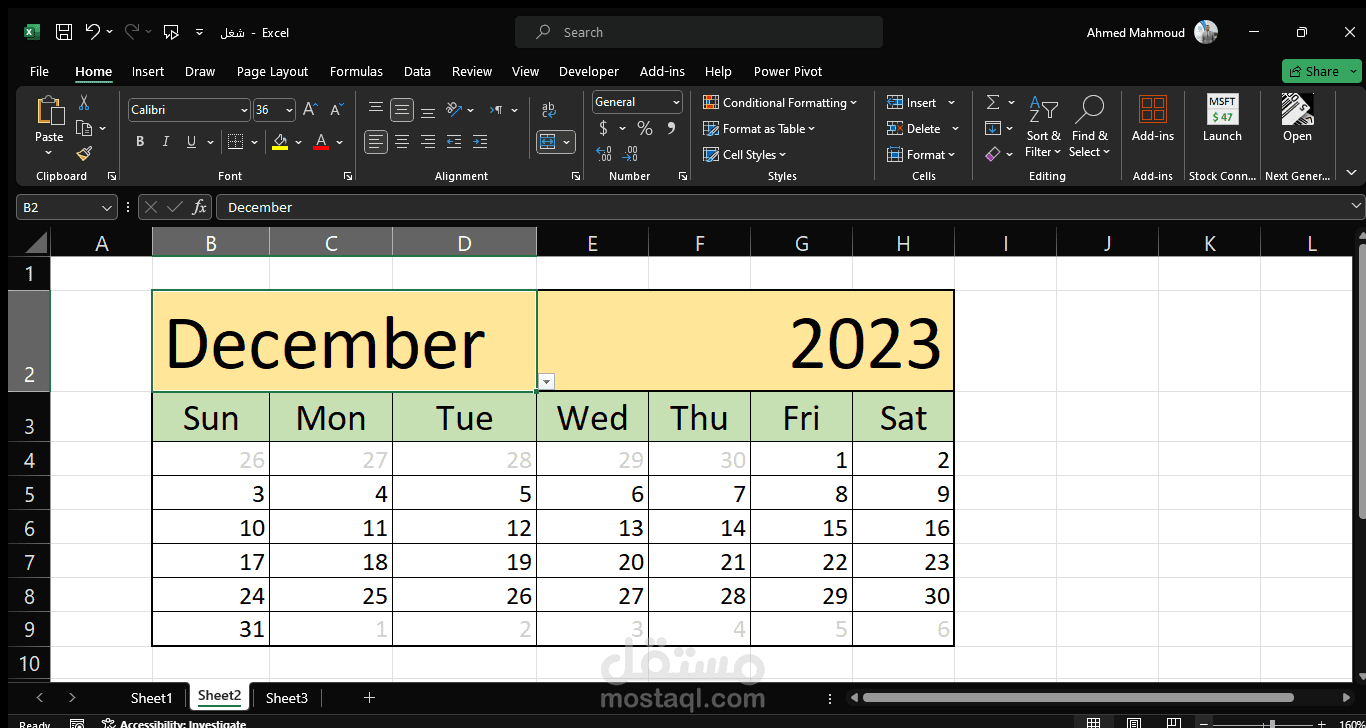
Task: Click the Borders icon
Action: pos(235,142)
